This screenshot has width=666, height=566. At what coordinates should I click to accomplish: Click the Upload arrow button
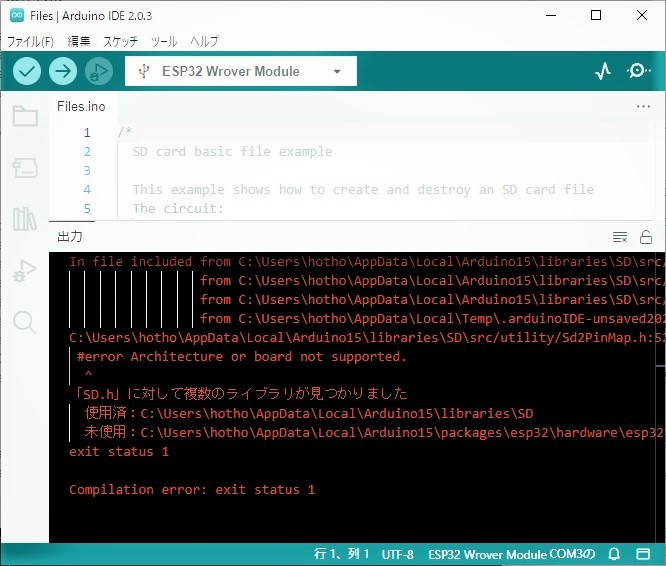pos(63,71)
